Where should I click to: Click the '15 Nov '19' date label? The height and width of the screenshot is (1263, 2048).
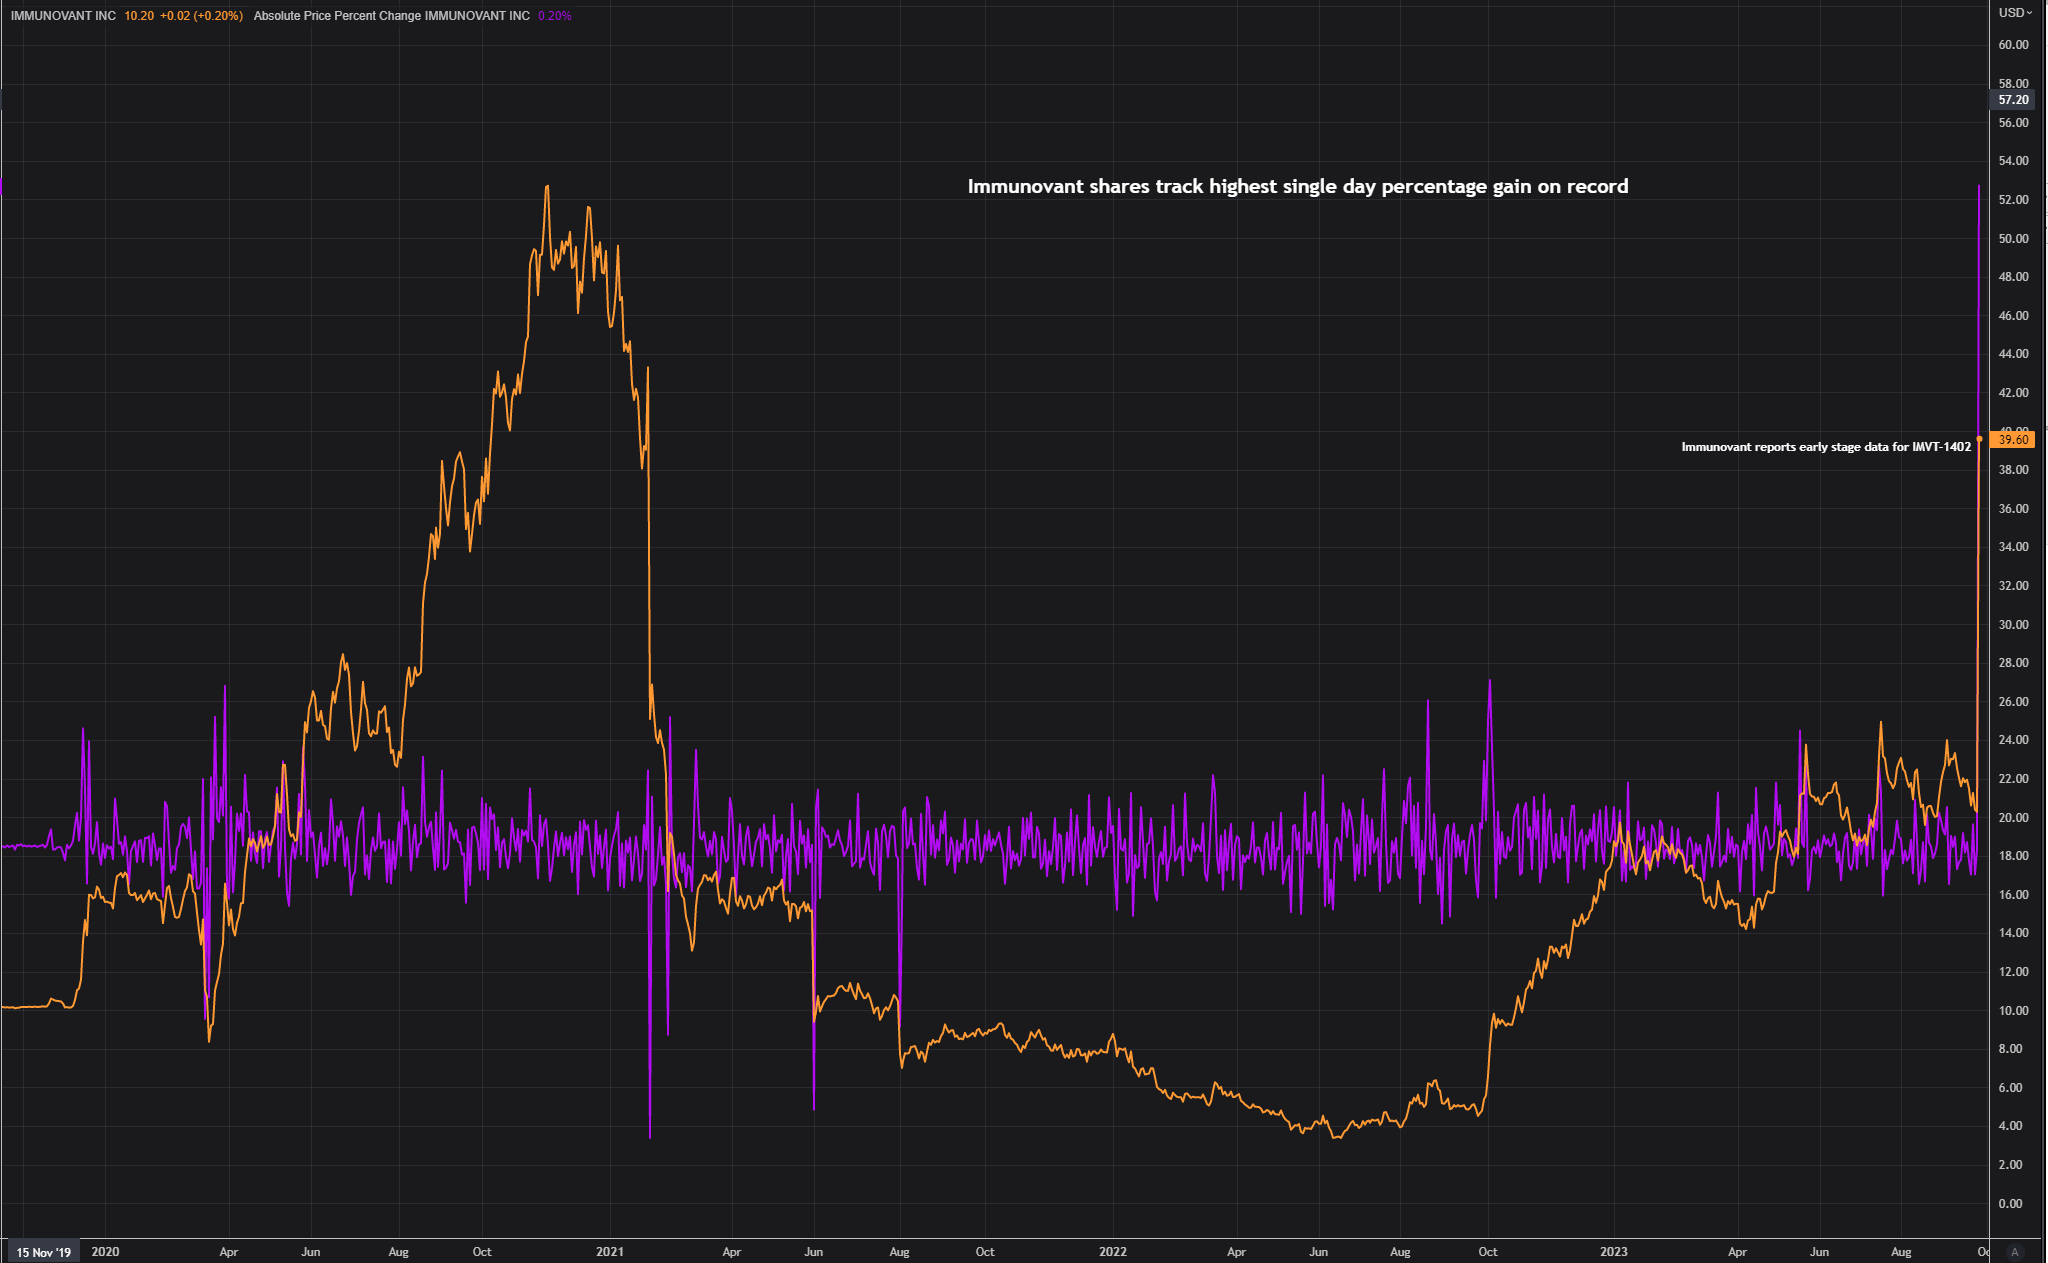click(43, 1252)
